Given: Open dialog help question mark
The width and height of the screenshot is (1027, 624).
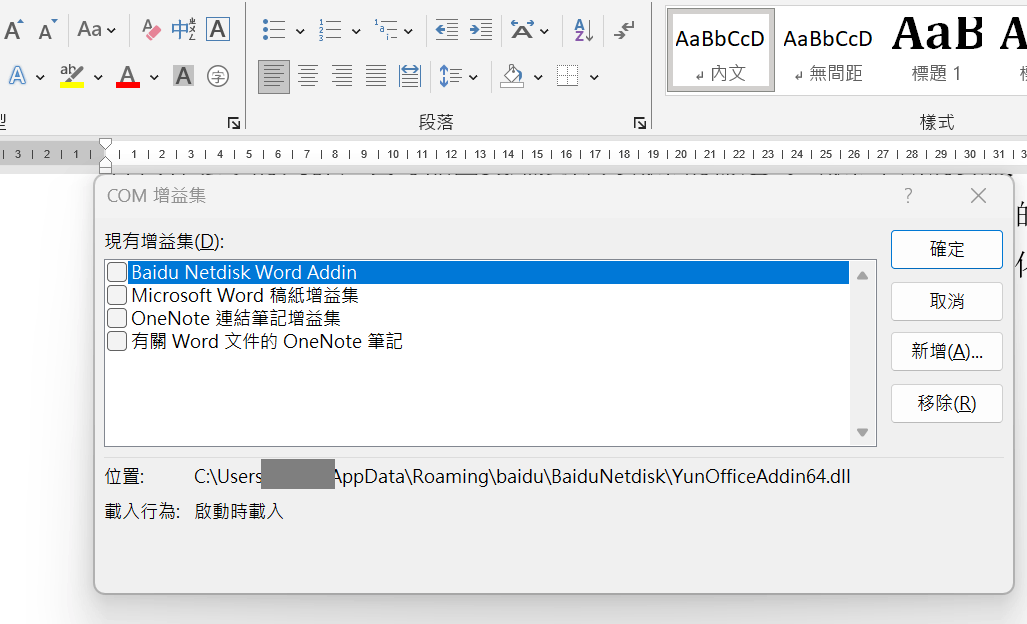Looking at the screenshot, I should pos(908,196).
